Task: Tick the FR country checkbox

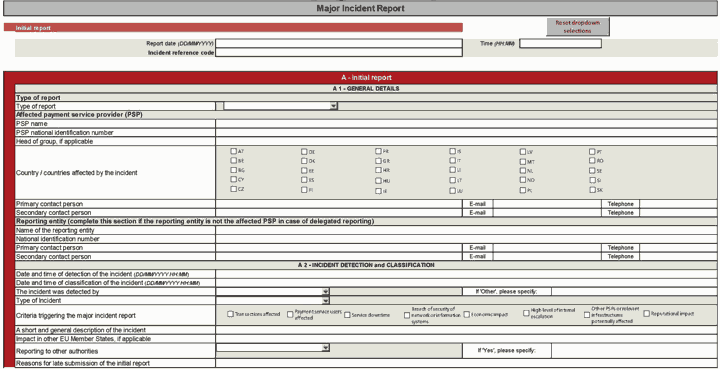Action: click(x=378, y=151)
